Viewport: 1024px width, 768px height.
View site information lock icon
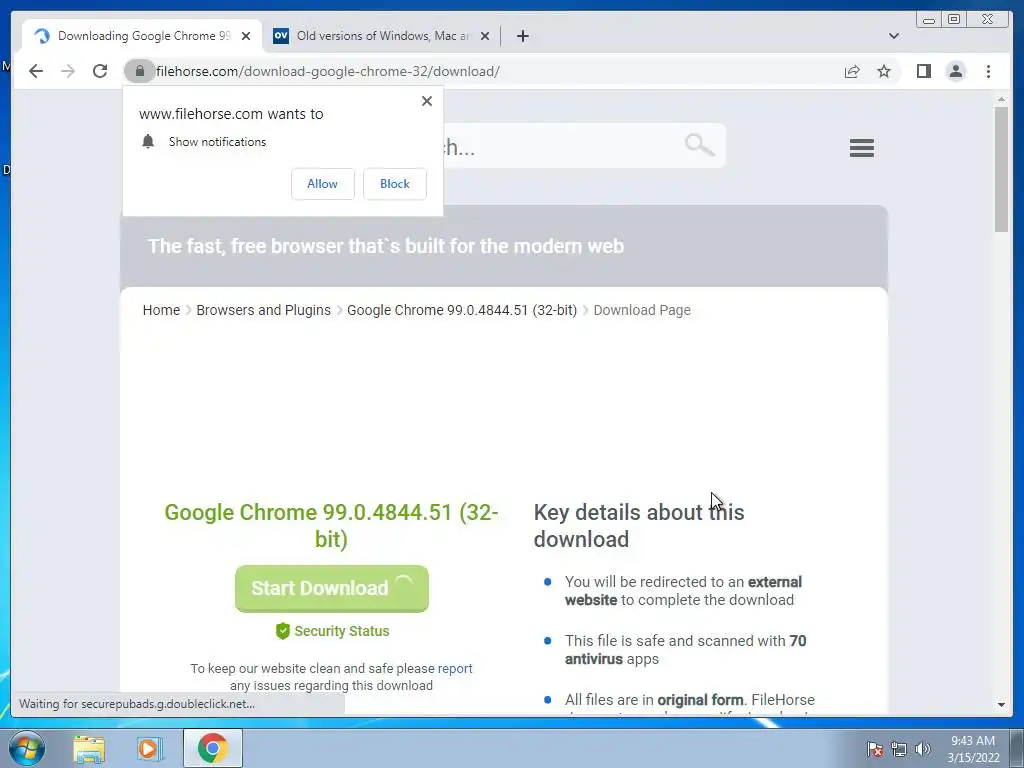tap(139, 71)
